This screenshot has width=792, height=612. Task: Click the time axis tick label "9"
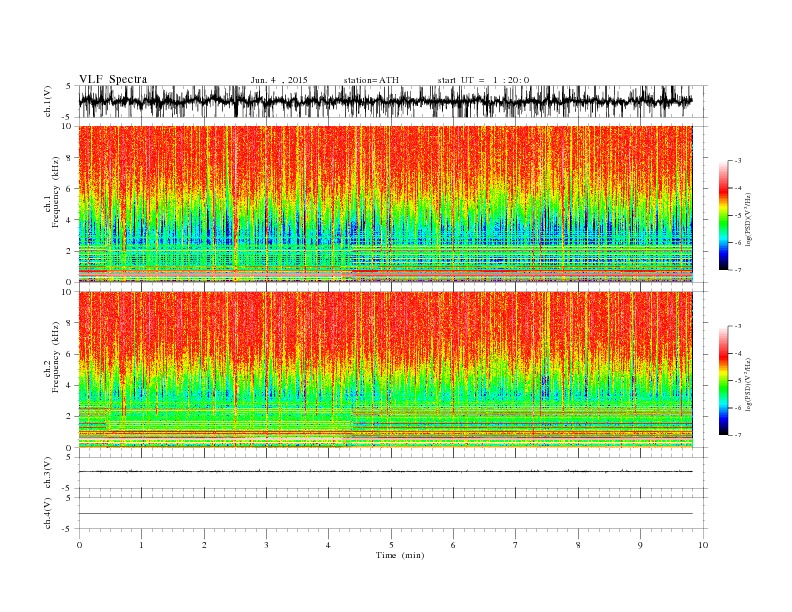[640, 545]
